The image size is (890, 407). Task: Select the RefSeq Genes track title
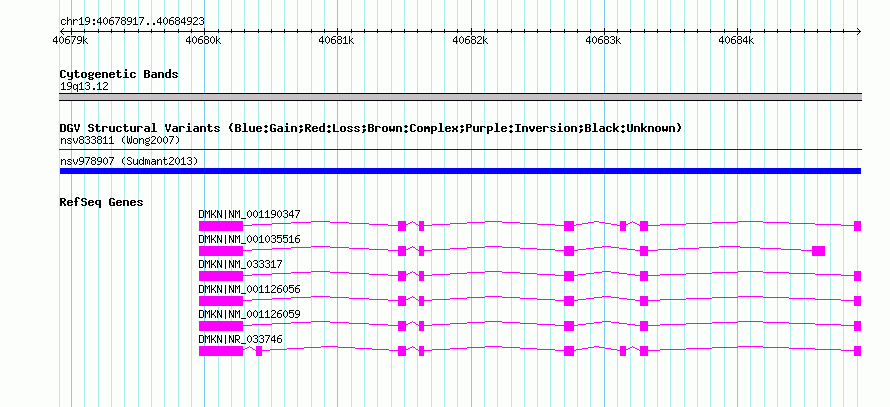pyautogui.click(x=102, y=202)
